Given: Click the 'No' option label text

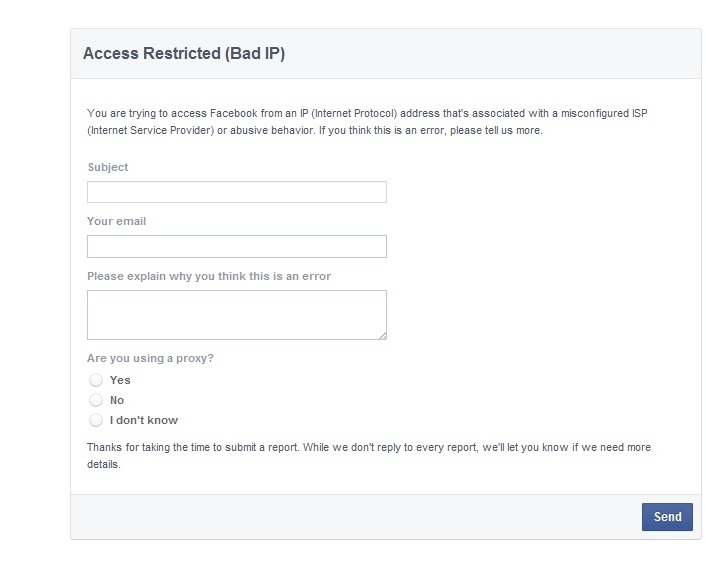Looking at the screenshot, I should (x=117, y=400).
